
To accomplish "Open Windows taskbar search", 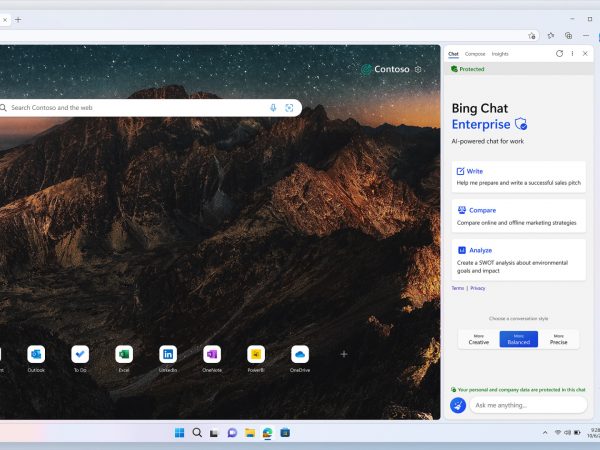I will 197,433.
